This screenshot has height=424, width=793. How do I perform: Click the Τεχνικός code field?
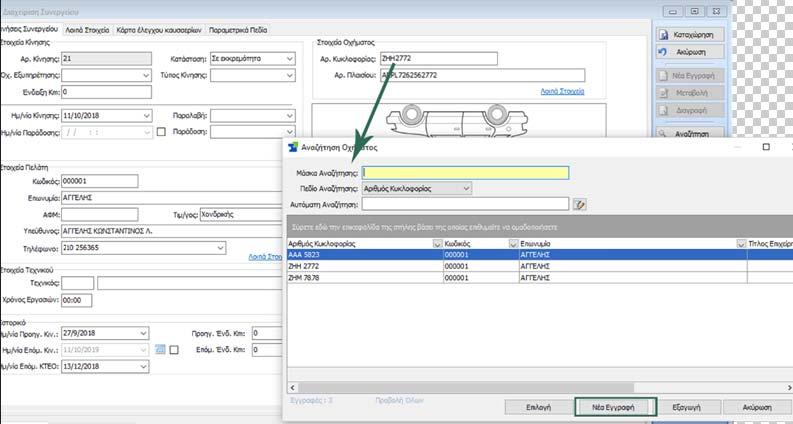point(77,283)
